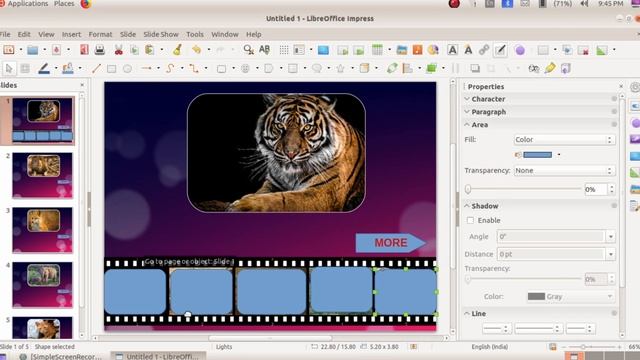Open the Tools menu
The image size is (640, 360).
(195, 34)
